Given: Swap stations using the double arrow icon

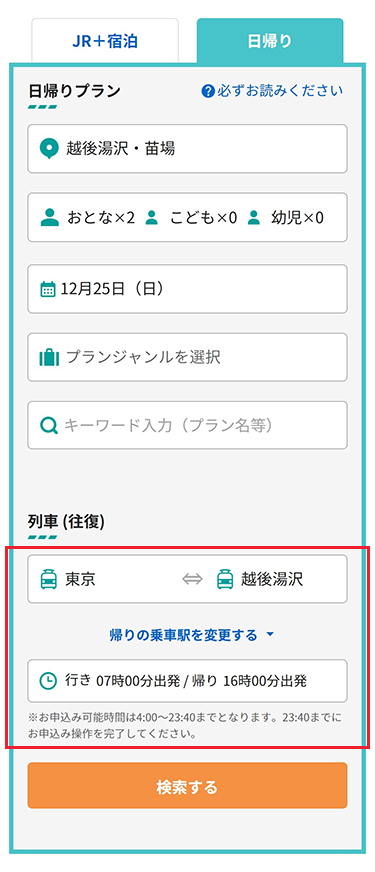Looking at the screenshot, I should click(x=192, y=579).
